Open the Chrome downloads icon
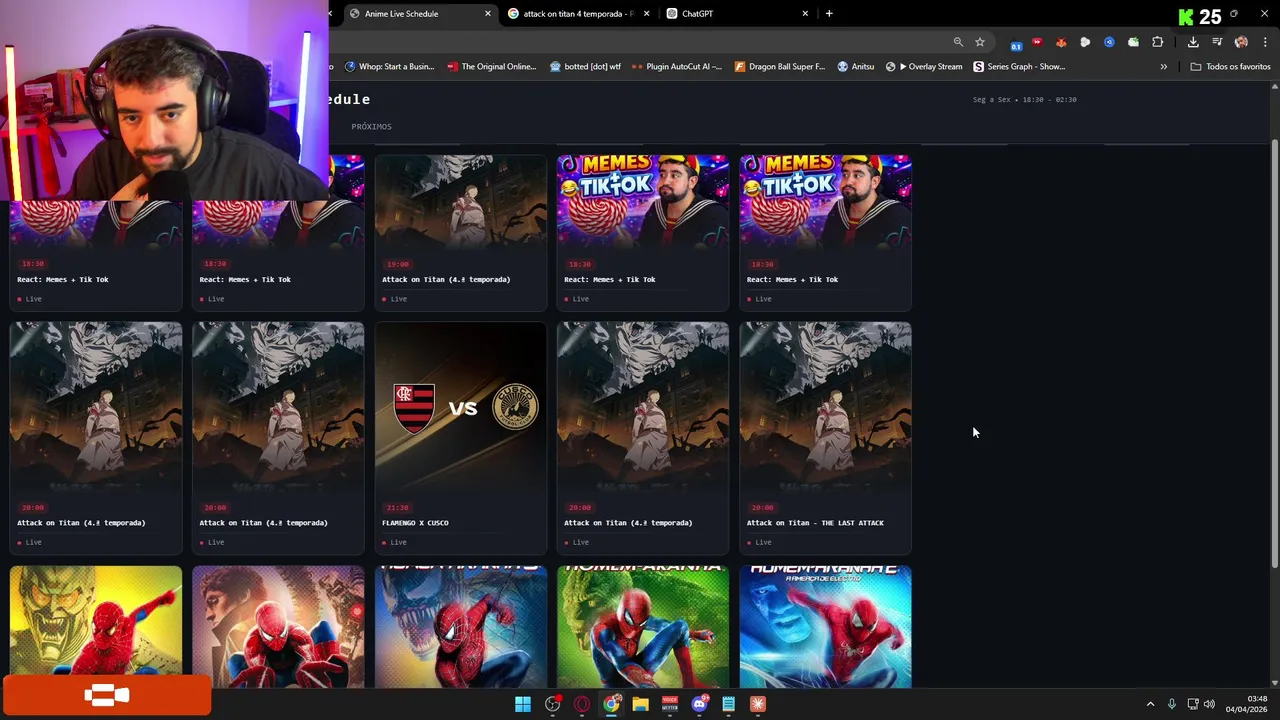 1193,42
